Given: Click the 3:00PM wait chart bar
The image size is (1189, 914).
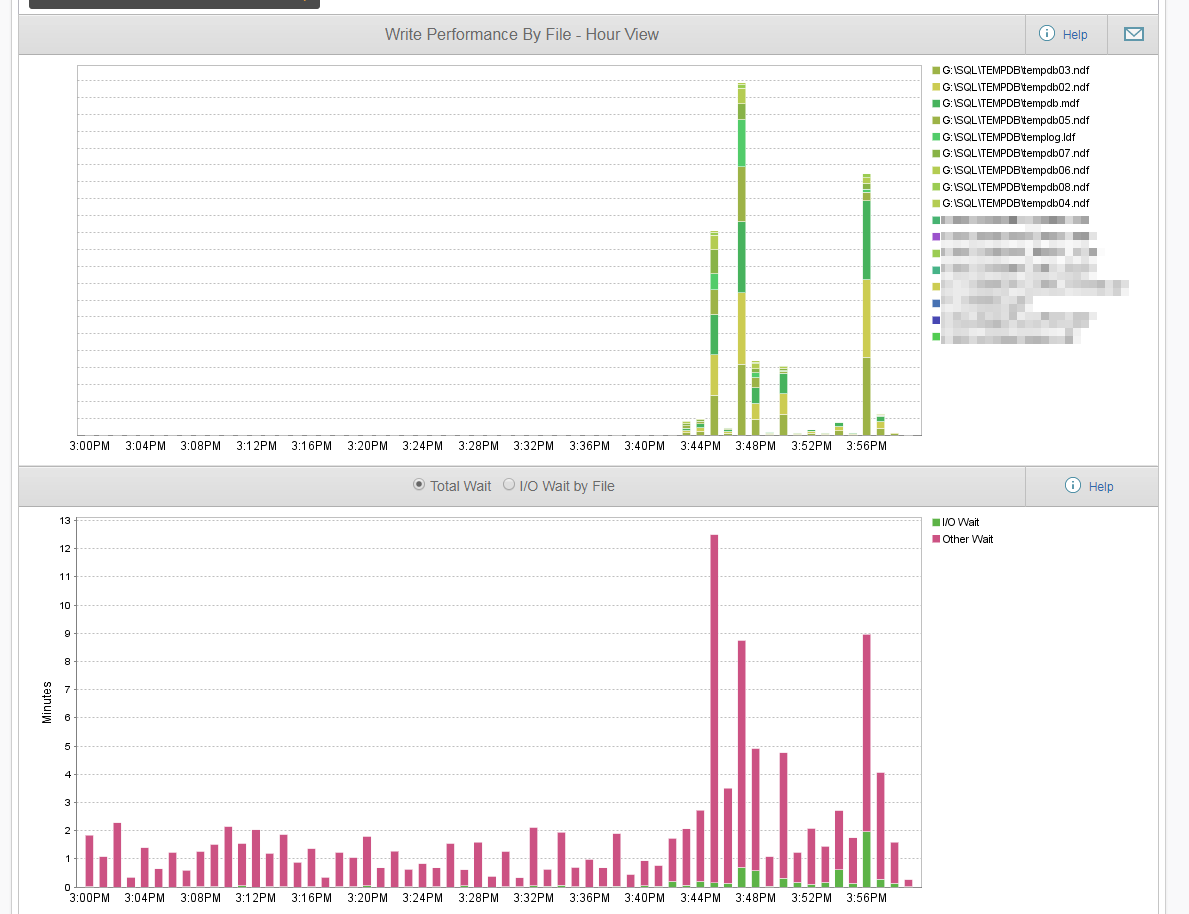Looking at the screenshot, I should coord(89,861).
